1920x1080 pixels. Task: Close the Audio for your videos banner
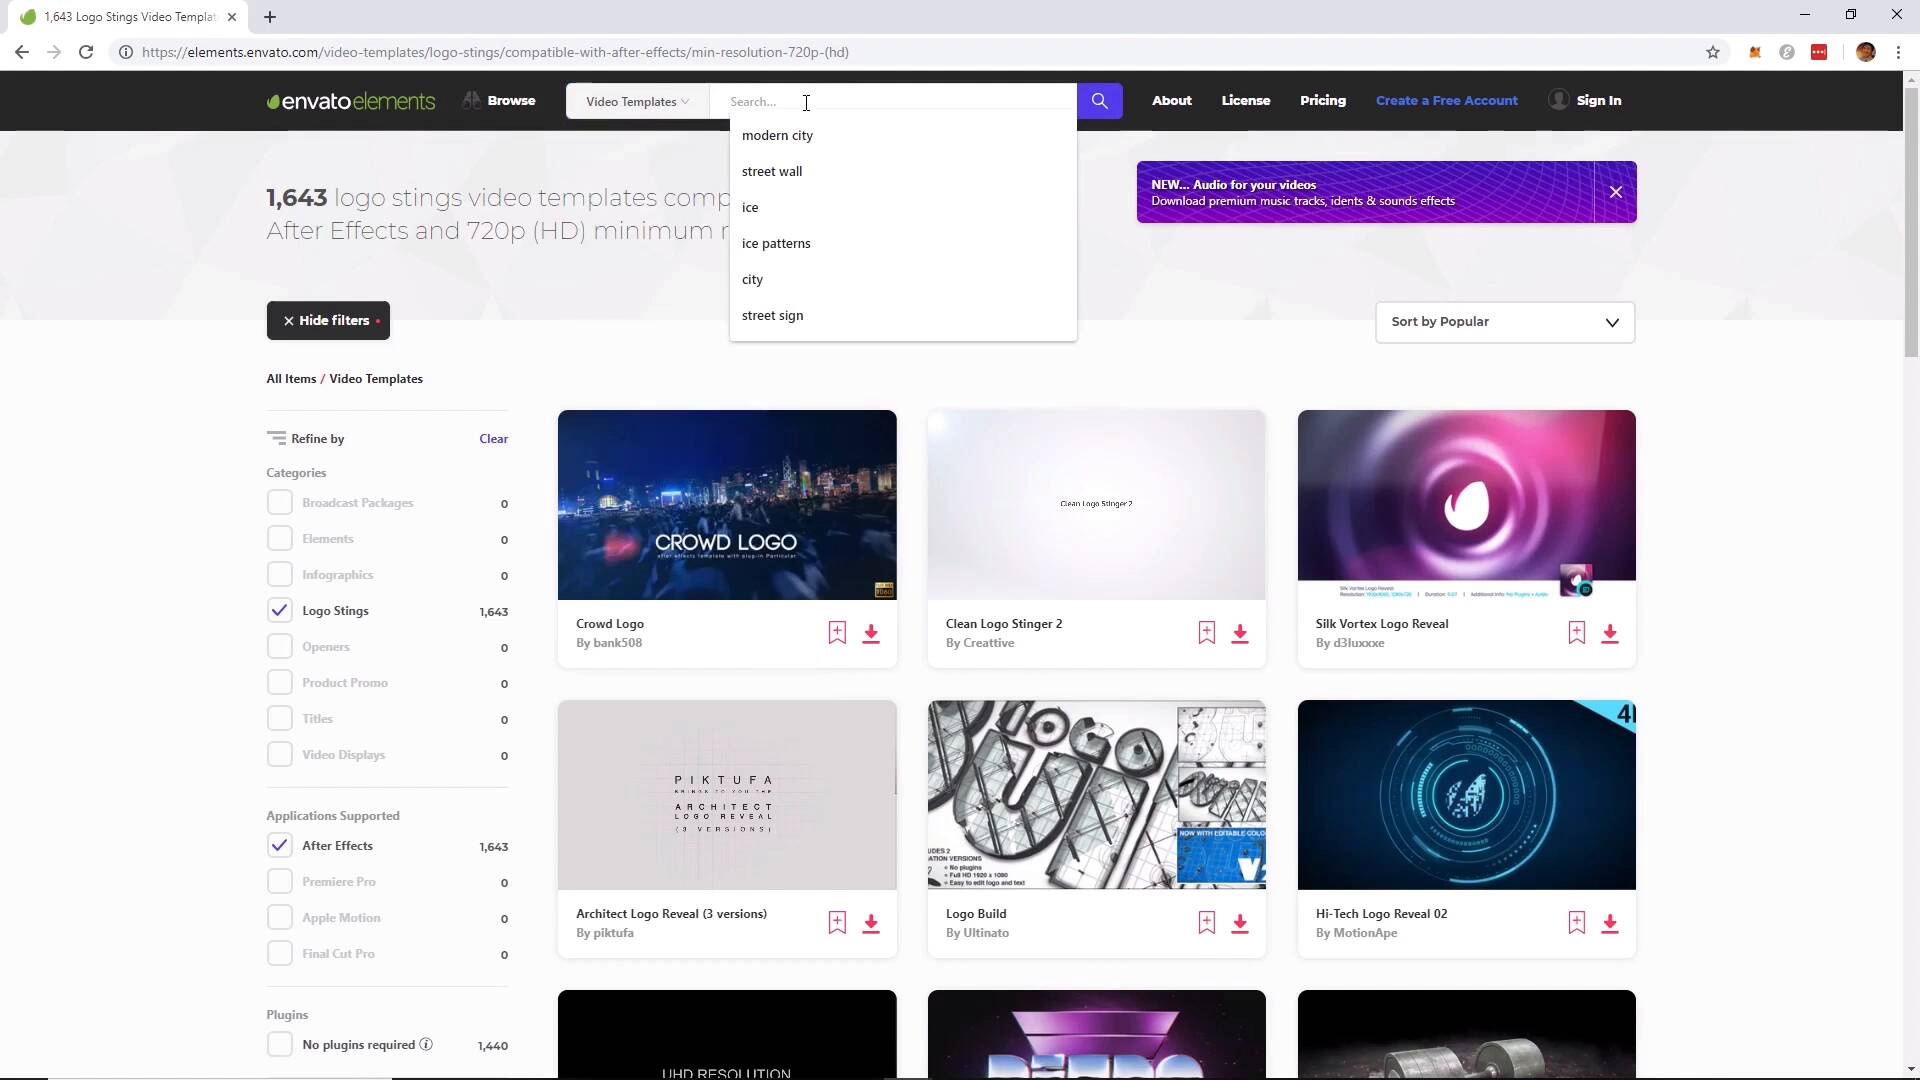pyautogui.click(x=1615, y=192)
